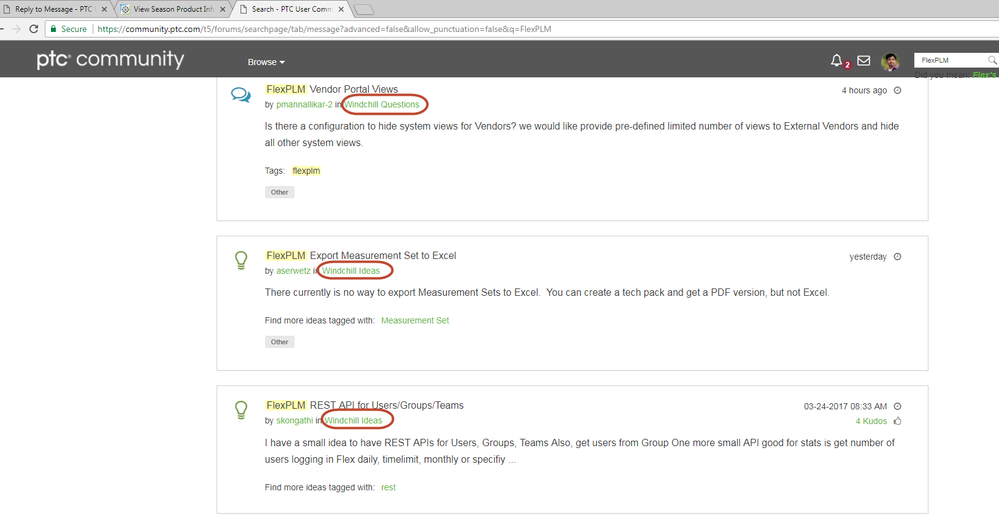Viewport: 999px width, 518px height.
Task: Click Other label under Export Measurement post
Action: [x=279, y=342]
